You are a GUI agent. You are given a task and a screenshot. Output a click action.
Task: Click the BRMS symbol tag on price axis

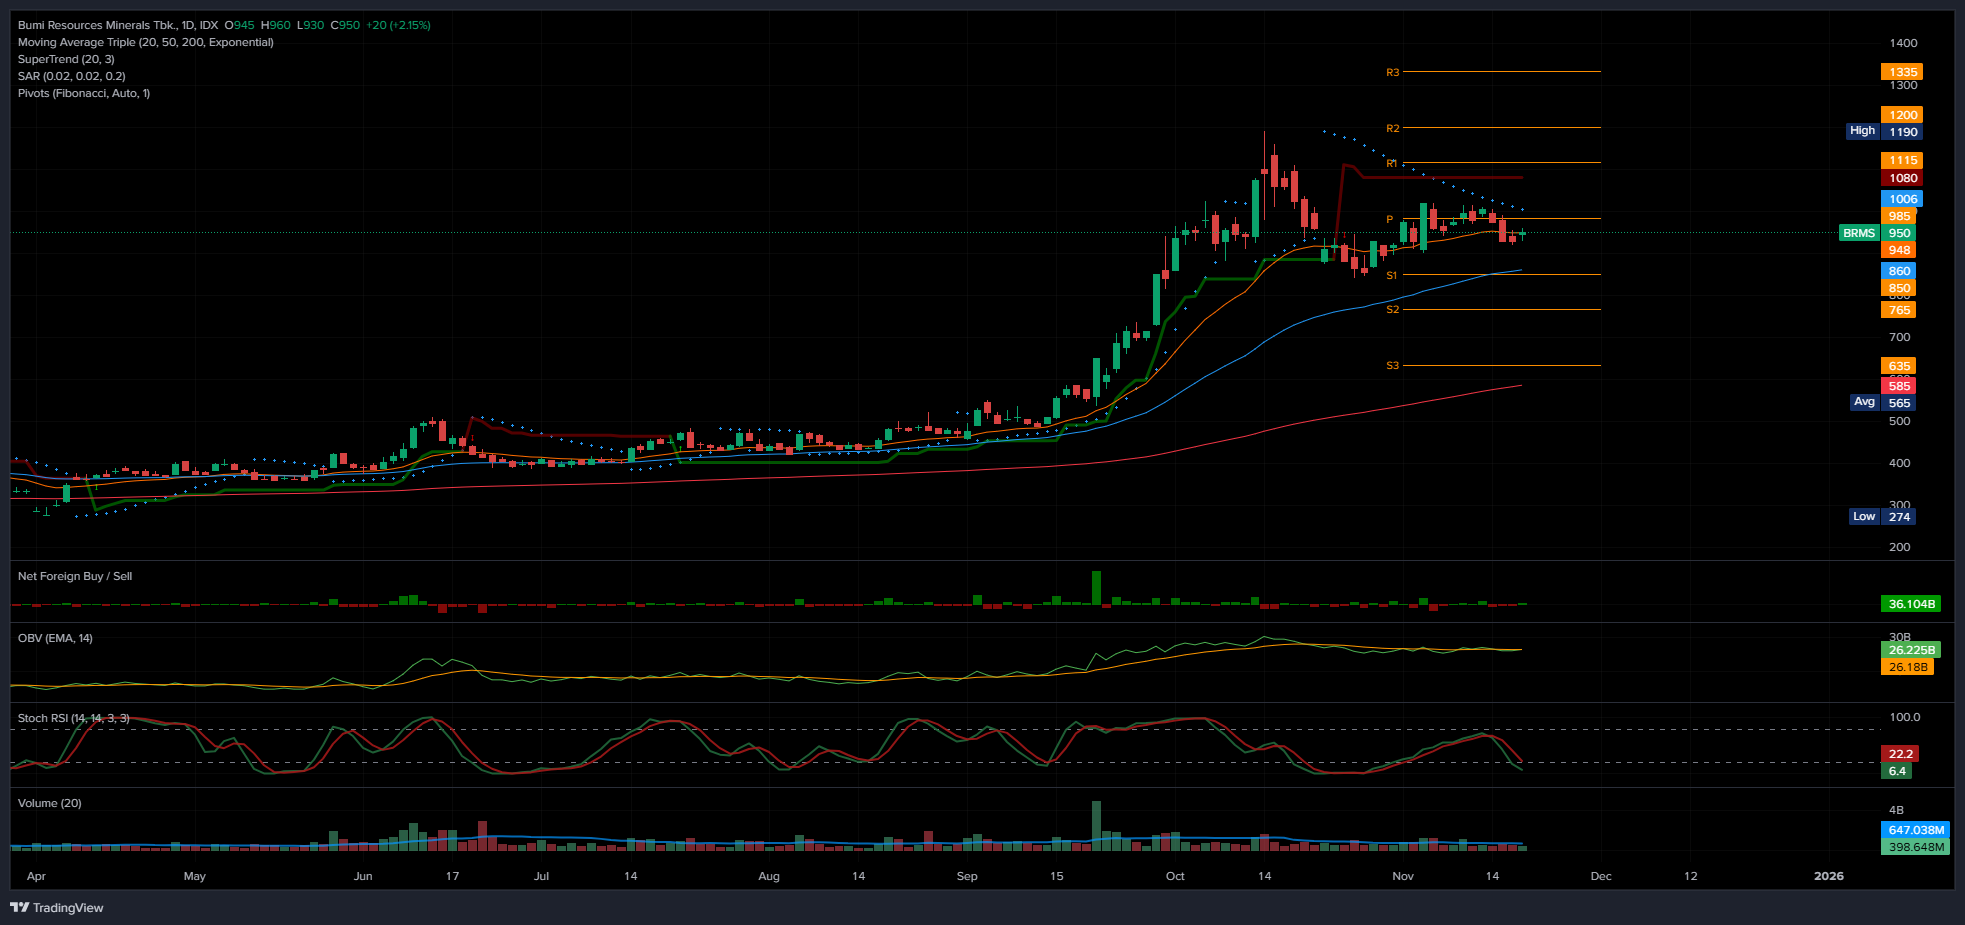(1859, 233)
